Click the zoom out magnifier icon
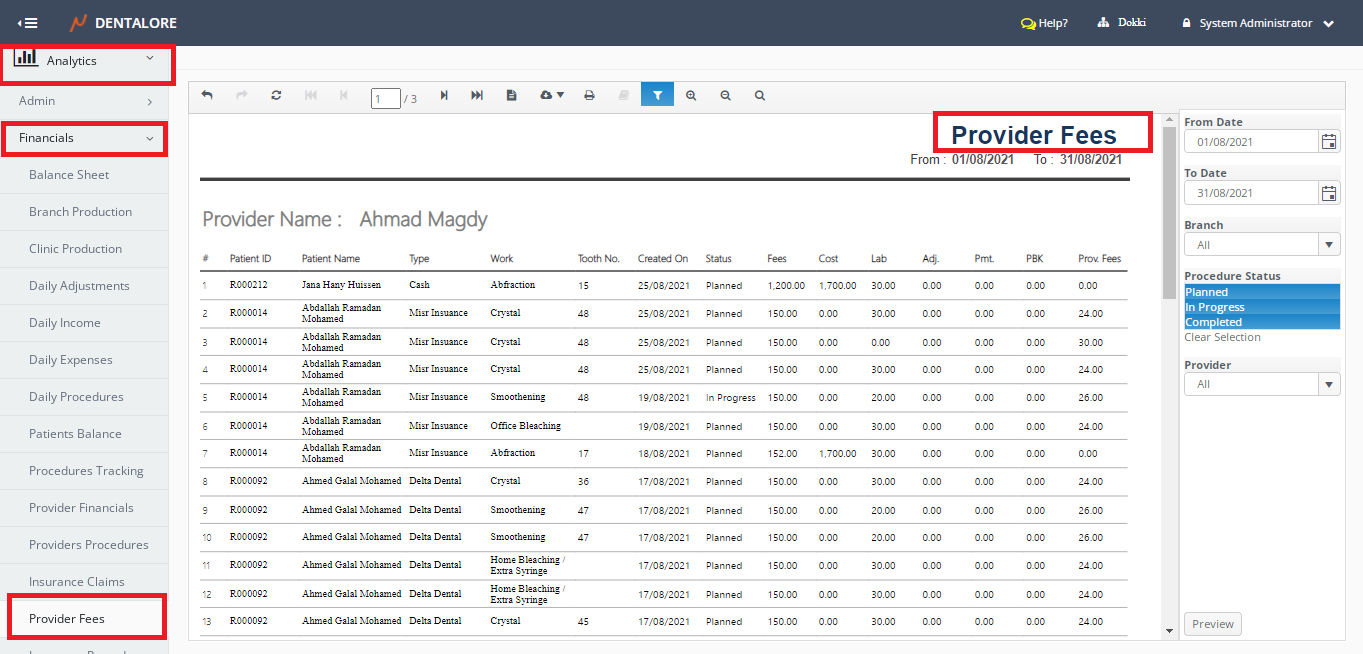Screen dimensions: 1363x654 click(725, 96)
